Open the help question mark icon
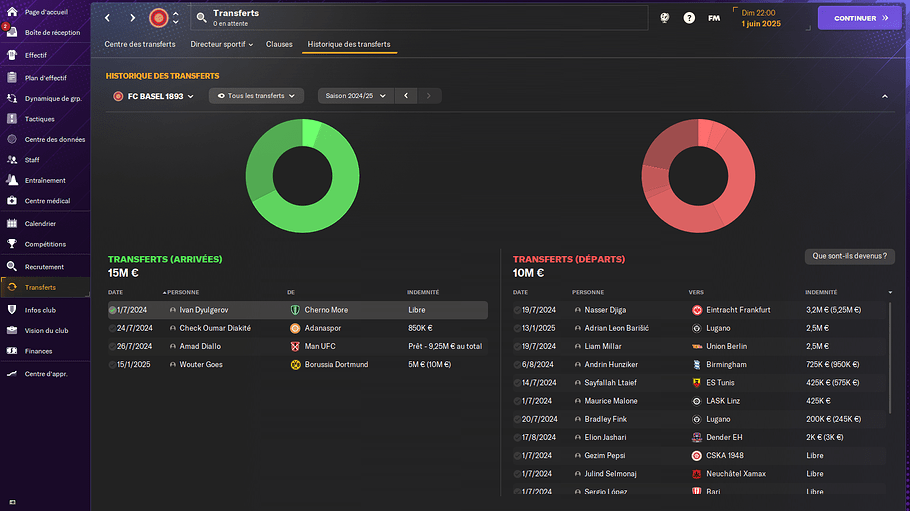The image size is (910, 511). [689, 18]
